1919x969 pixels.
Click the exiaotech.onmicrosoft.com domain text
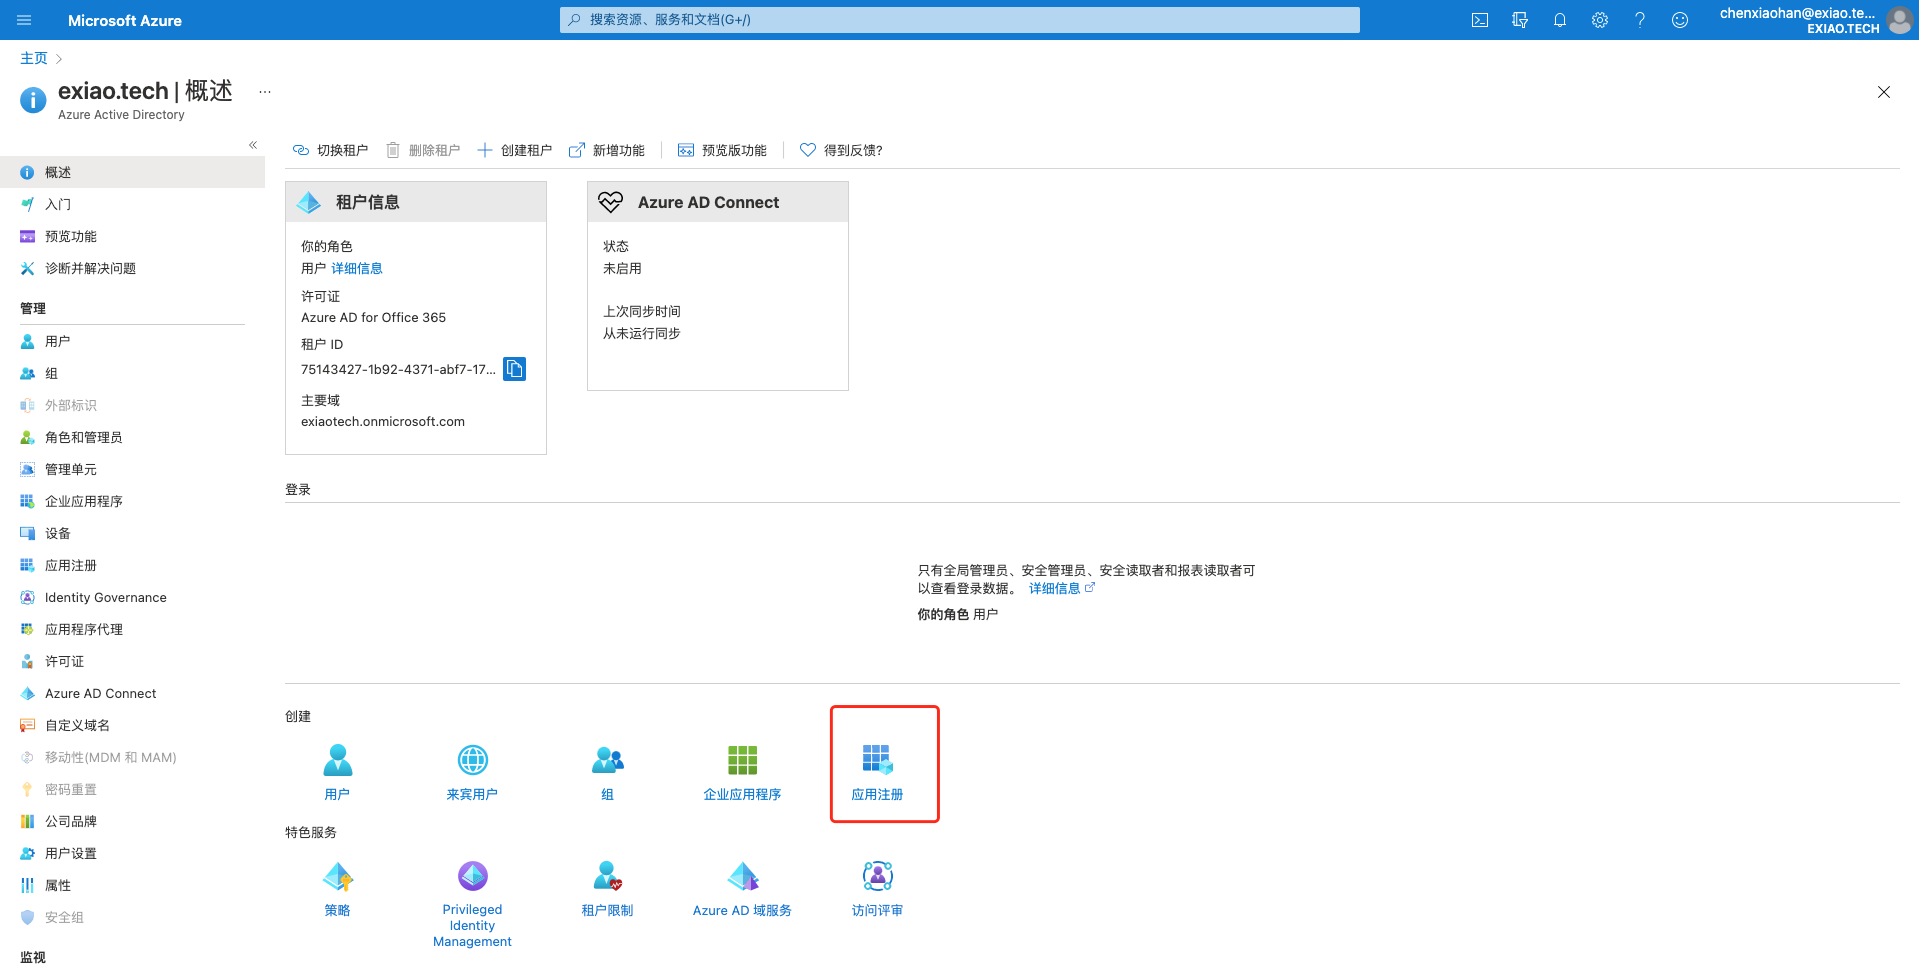(x=383, y=421)
